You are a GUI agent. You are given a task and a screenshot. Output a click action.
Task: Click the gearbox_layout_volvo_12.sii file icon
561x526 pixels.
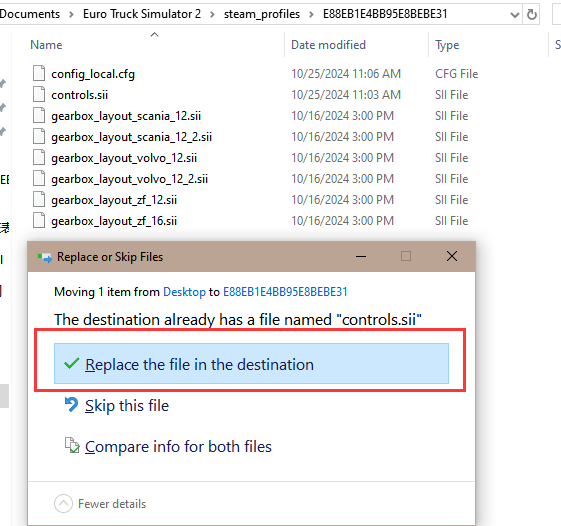coord(39,157)
